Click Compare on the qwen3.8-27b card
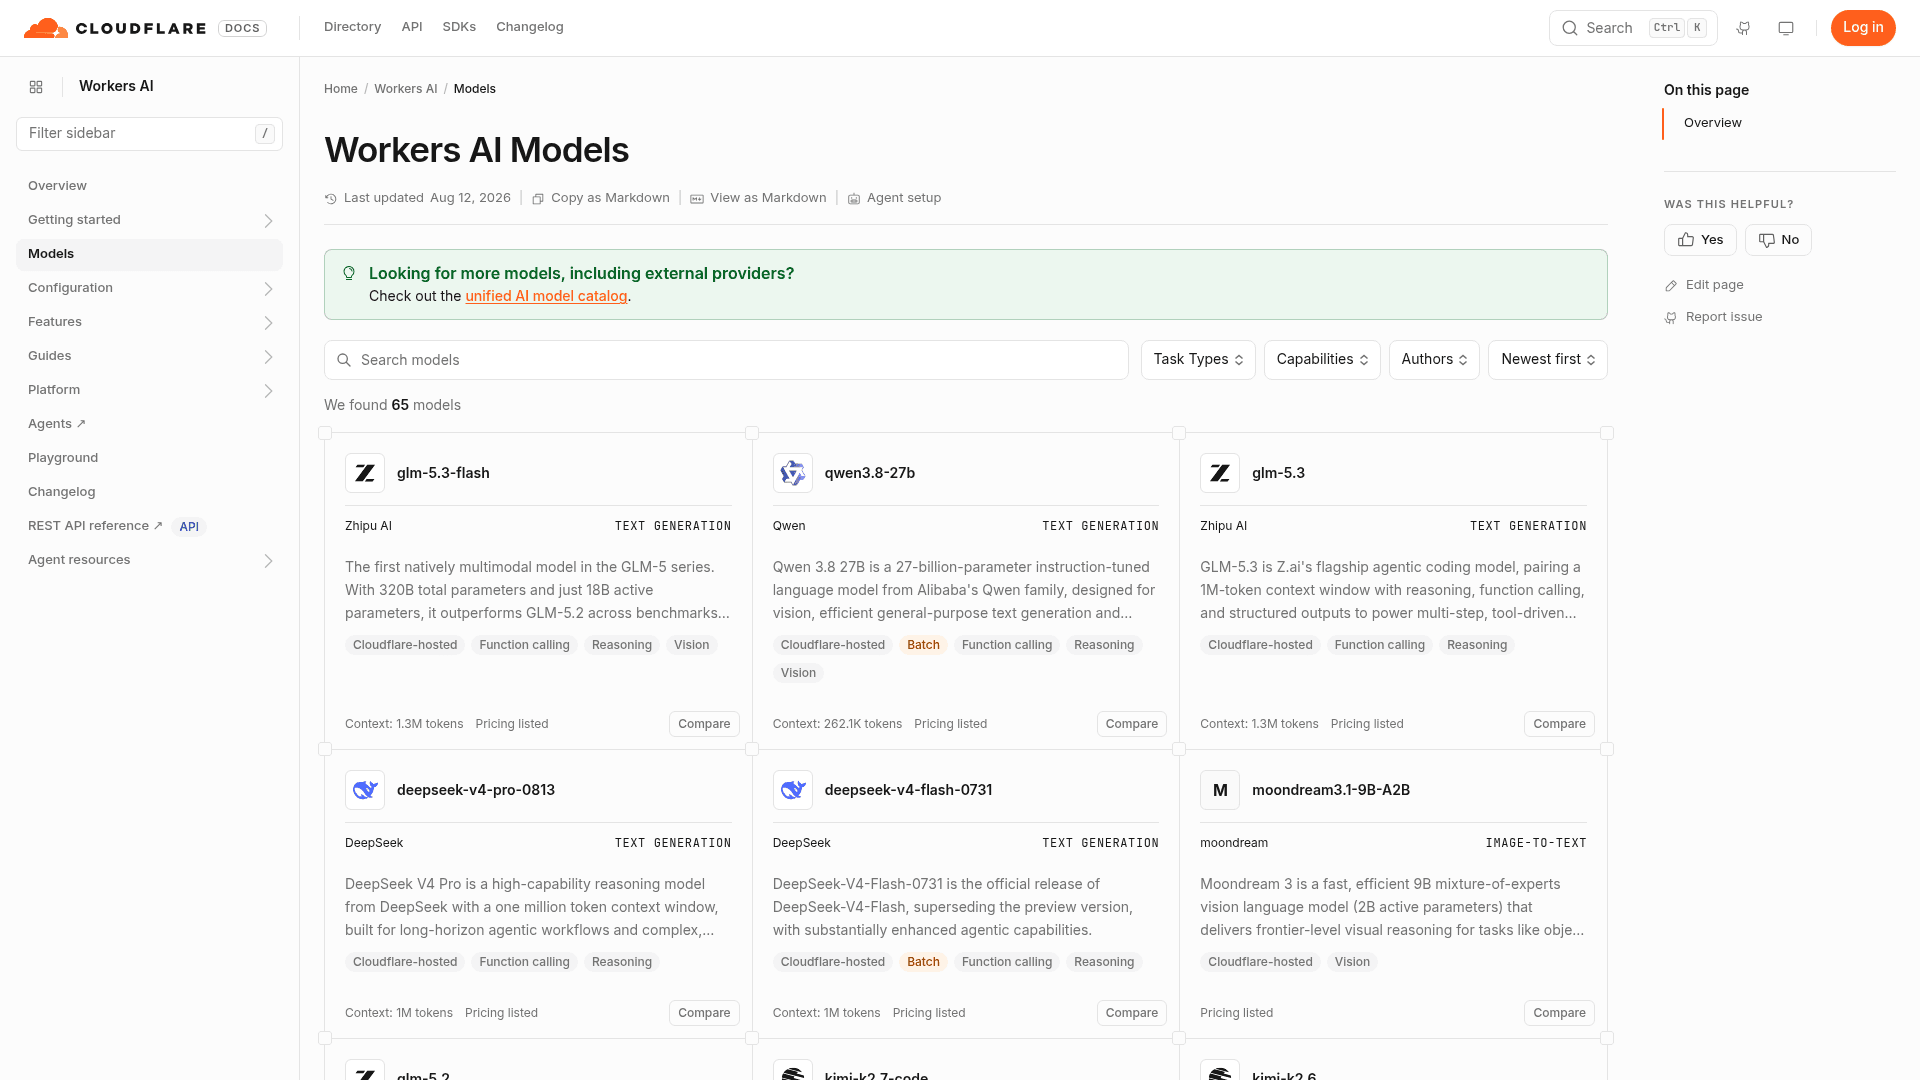Screen dimensions: 1920x1080 tap(1132, 724)
